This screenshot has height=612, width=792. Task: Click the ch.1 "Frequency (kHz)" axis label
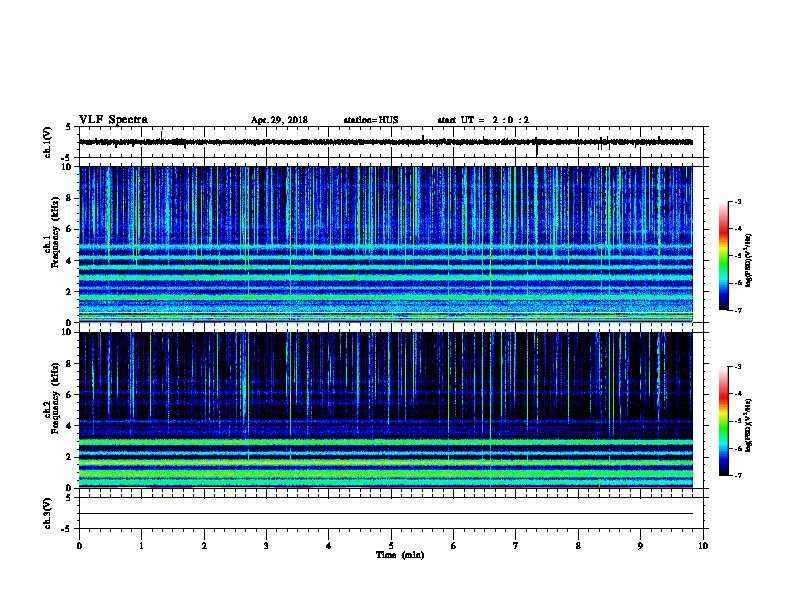click(56, 233)
